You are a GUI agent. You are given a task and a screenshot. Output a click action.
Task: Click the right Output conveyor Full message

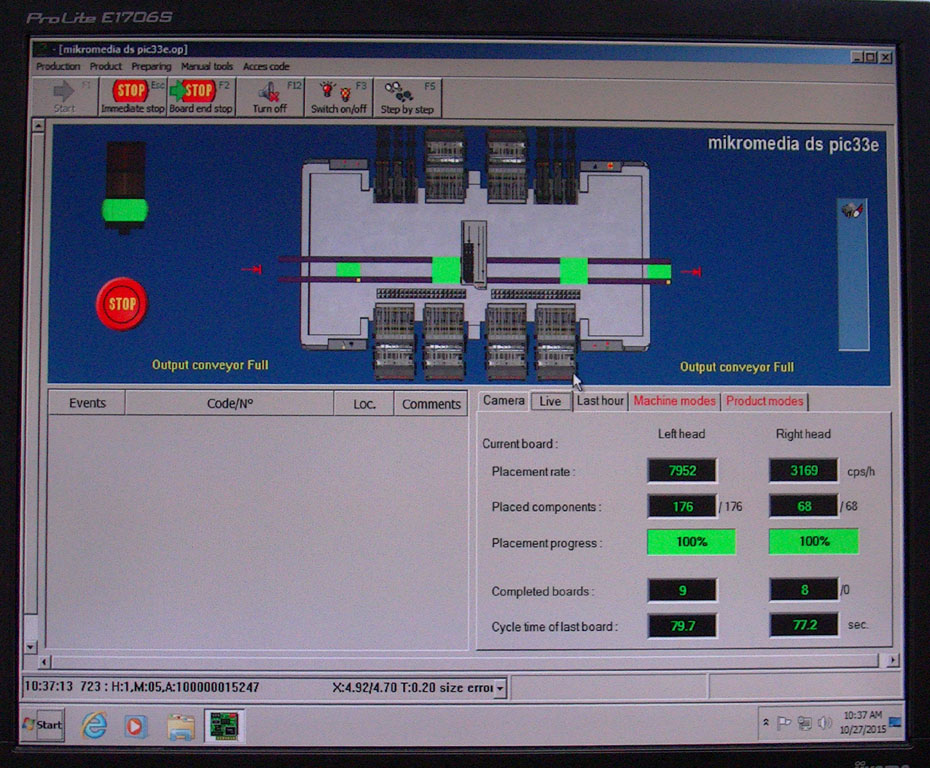[737, 367]
